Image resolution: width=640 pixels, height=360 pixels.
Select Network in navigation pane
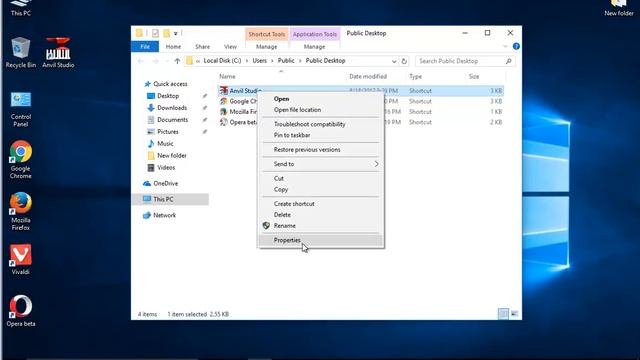click(x=164, y=215)
